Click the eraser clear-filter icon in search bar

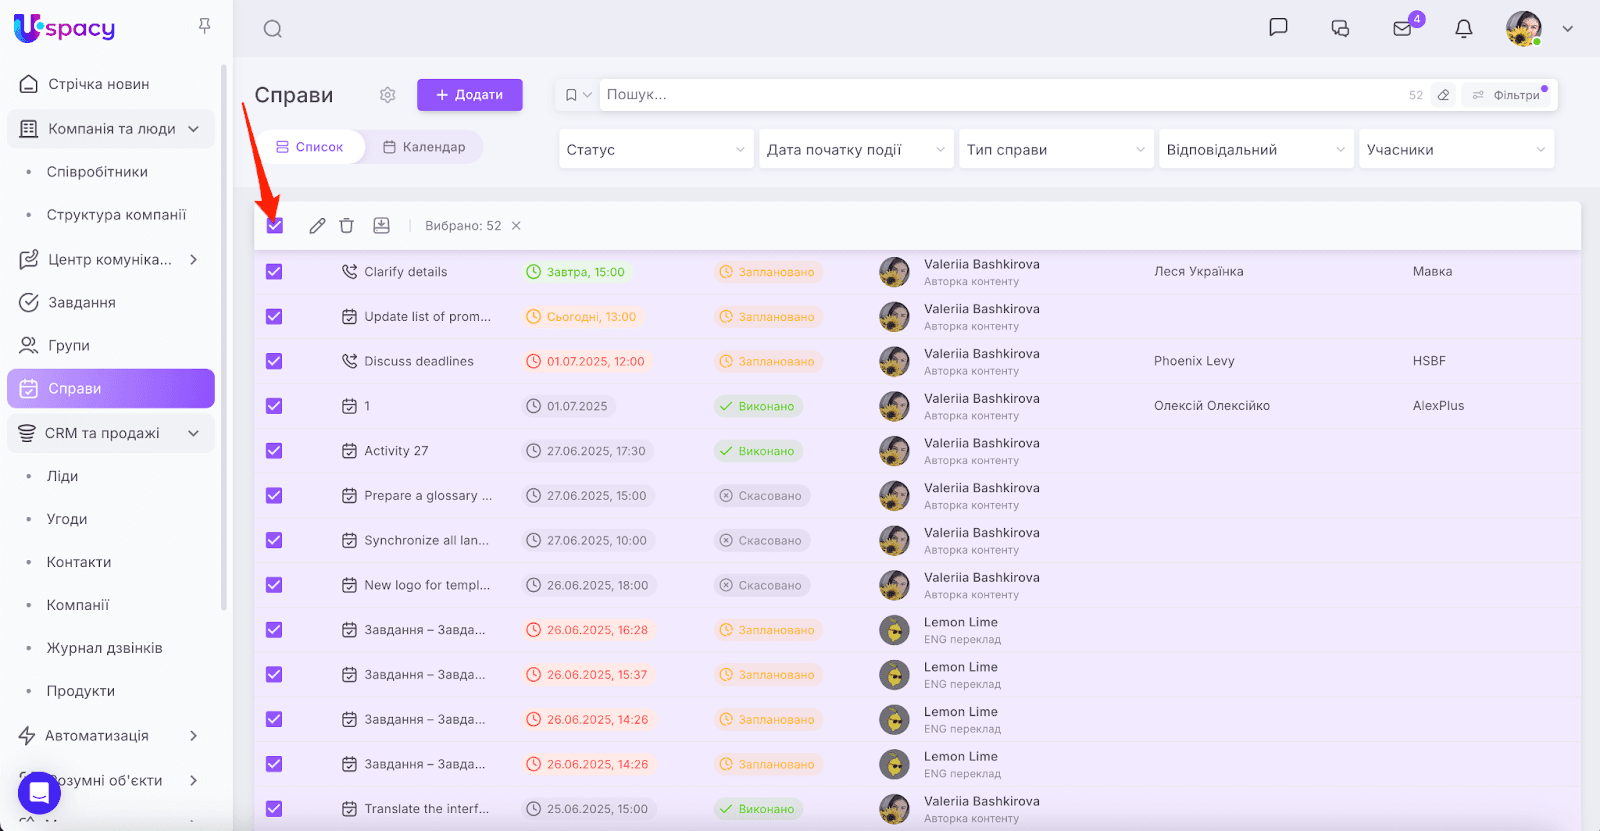[x=1443, y=95]
